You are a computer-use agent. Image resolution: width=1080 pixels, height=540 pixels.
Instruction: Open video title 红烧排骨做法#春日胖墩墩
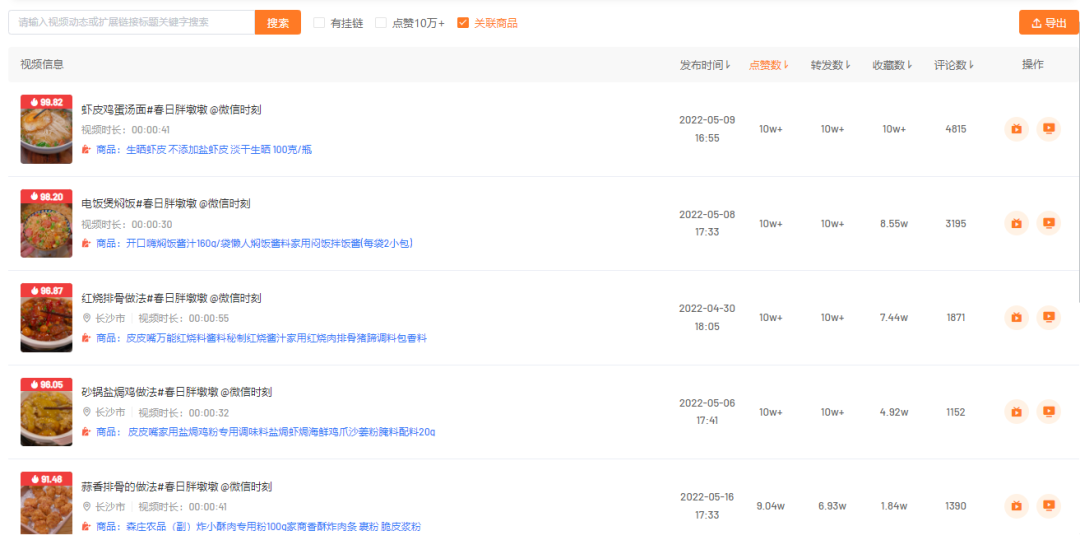[x=171, y=298]
